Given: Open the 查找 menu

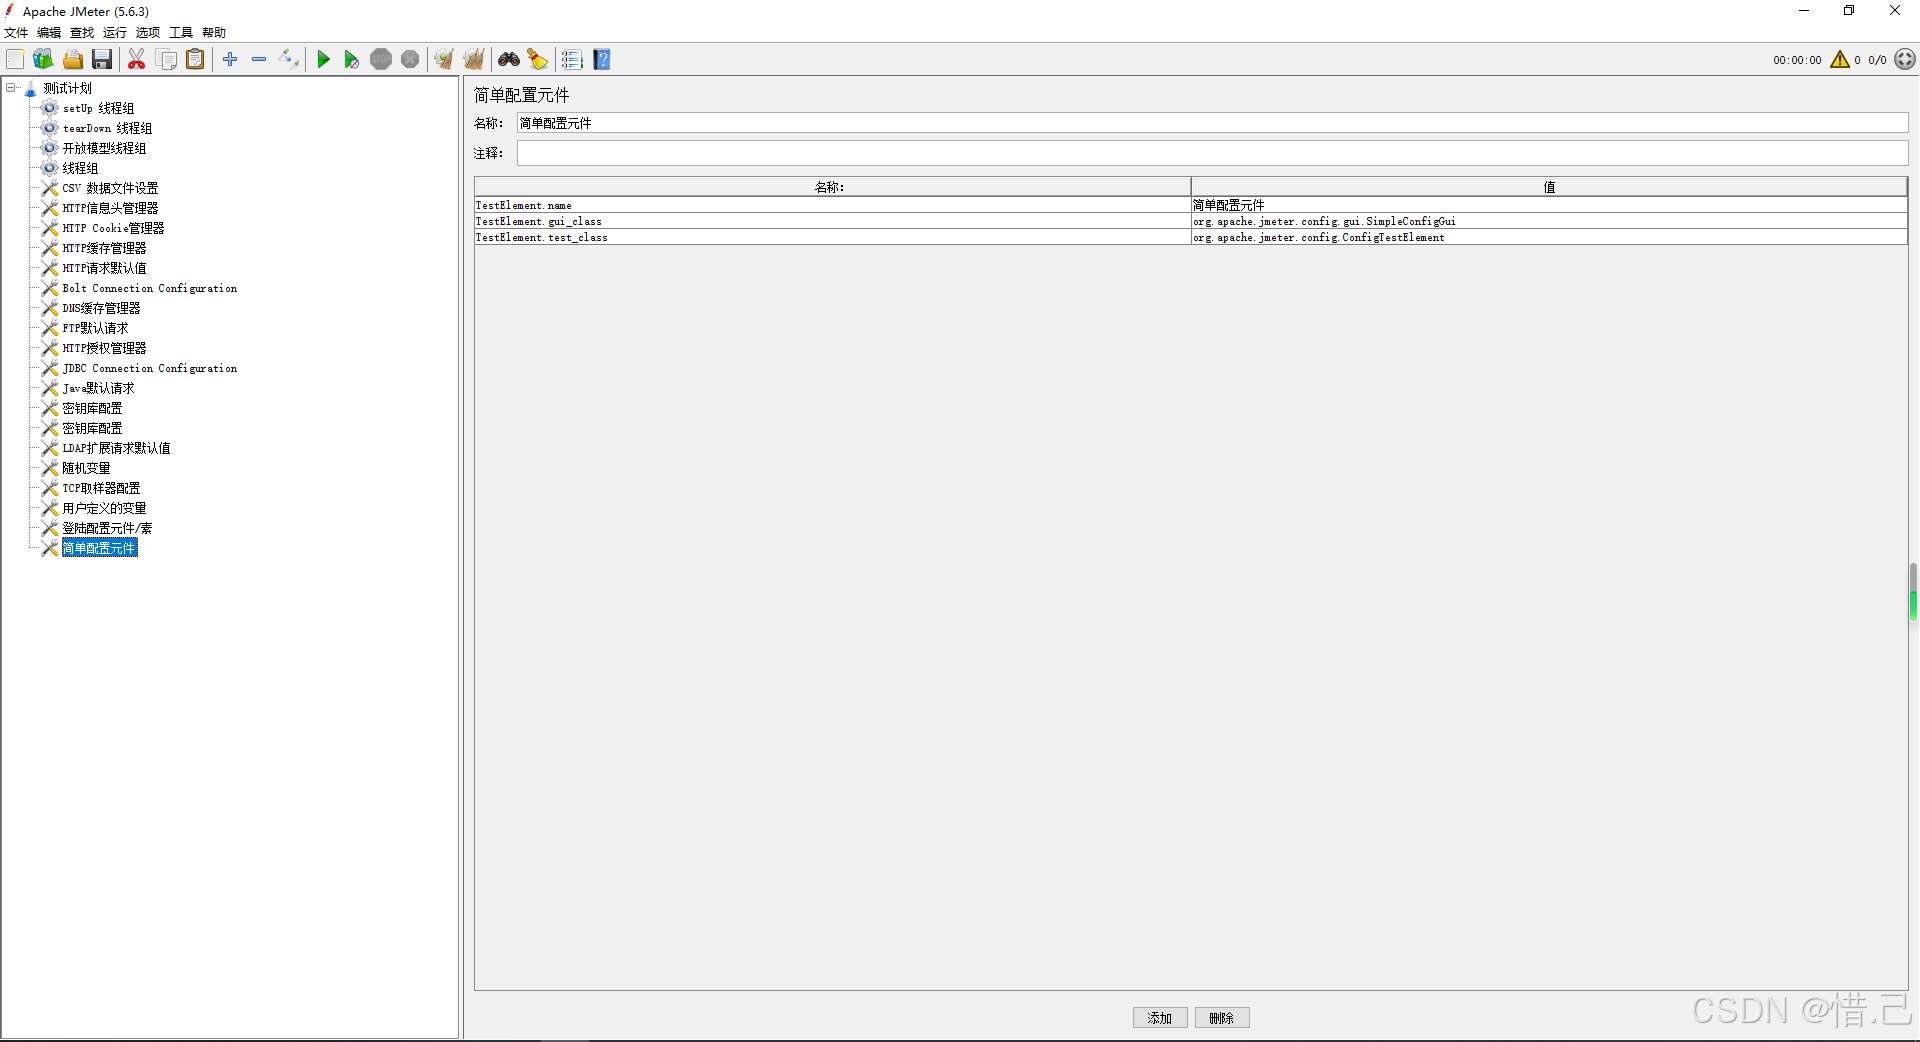Looking at the screenshot, I should [82, 33].
